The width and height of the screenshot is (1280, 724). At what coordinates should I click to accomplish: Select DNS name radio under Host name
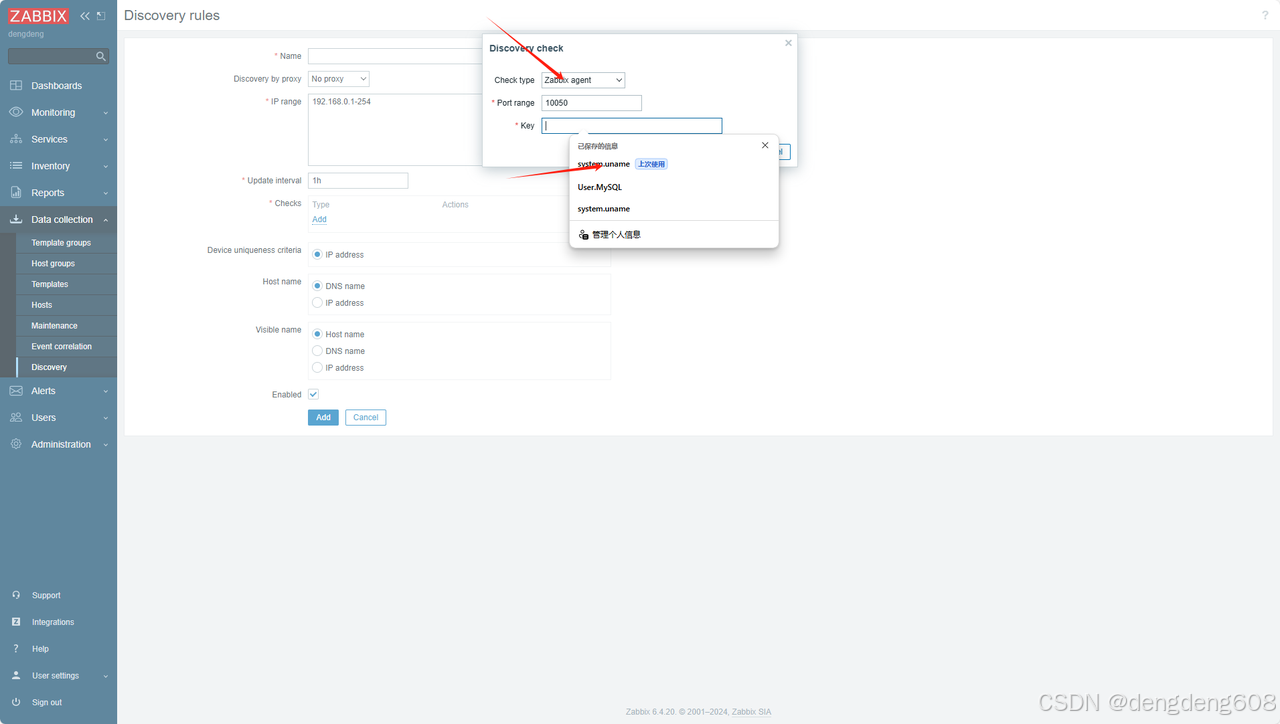pyautogui.click(x=318, y=286)
